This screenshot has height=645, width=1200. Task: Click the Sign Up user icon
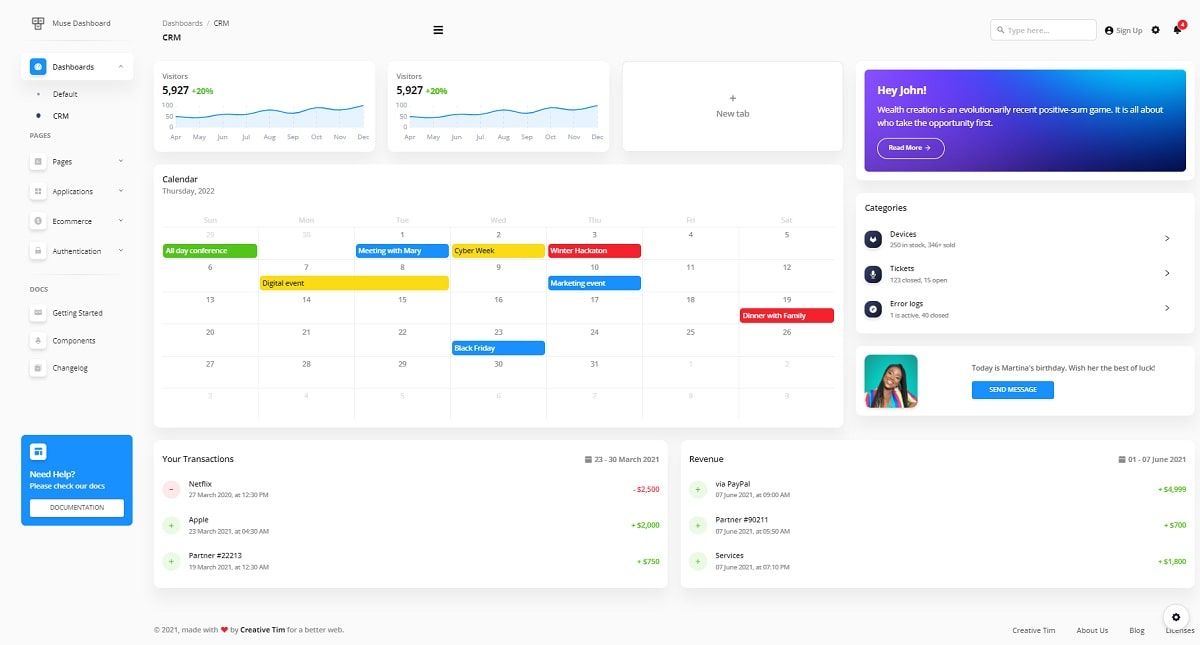click(1109, 29)
